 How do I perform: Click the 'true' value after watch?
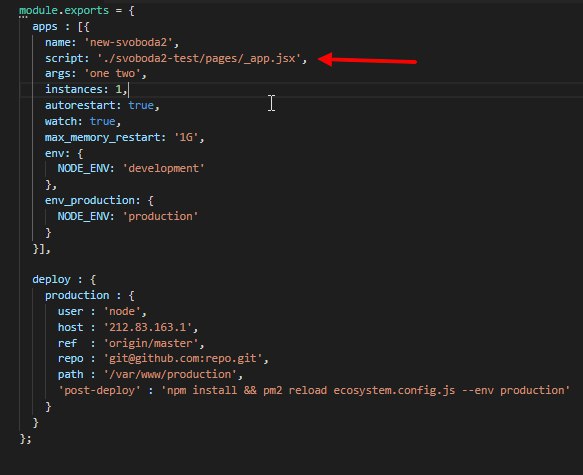(x=102, y=121)
